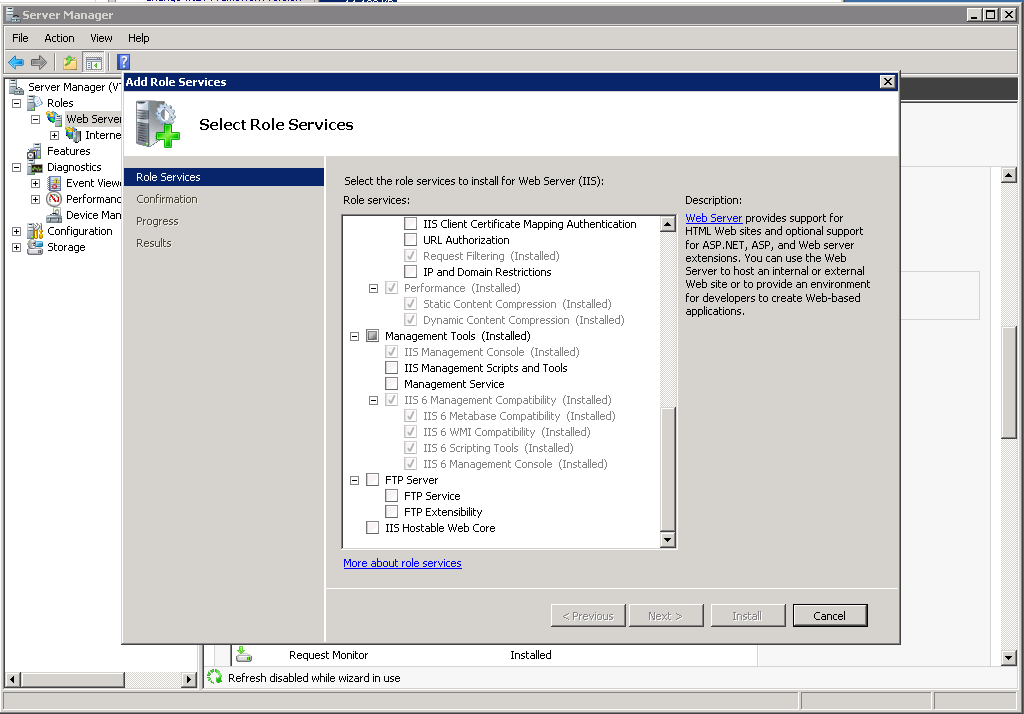
Task: Click the Device Manager icon
Action: click(54, 215)
